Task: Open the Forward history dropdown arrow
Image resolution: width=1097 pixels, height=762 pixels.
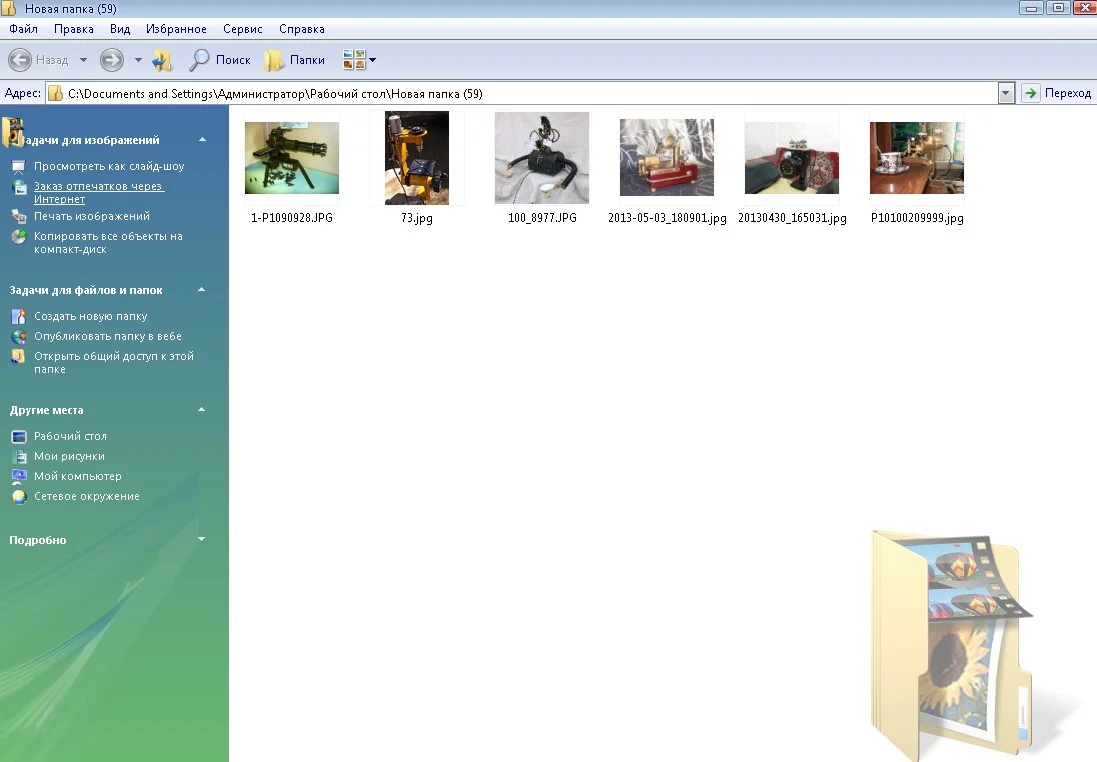Action: click(x=138, y=59)
